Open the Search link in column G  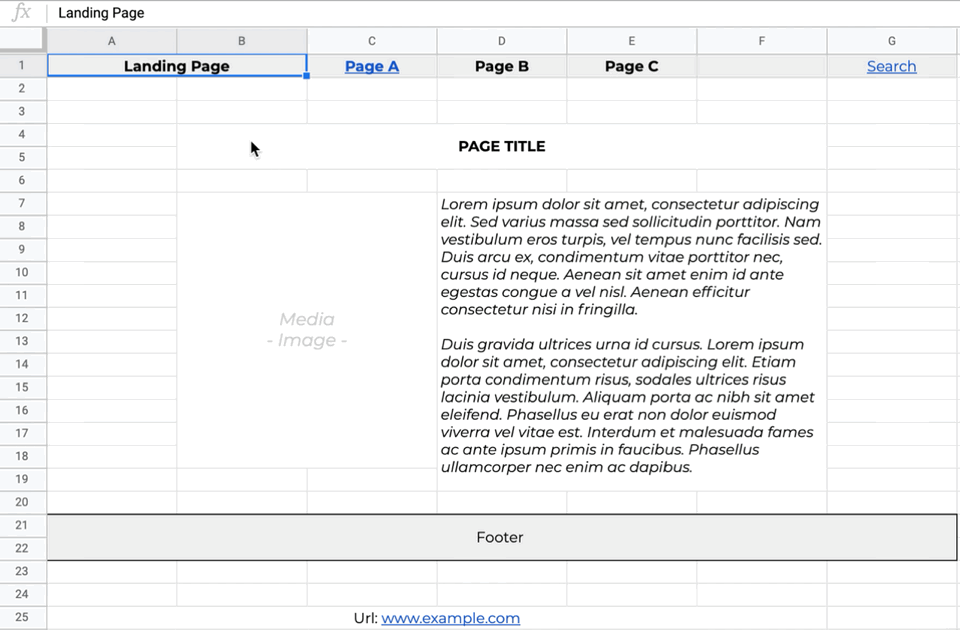pos(891,66)
